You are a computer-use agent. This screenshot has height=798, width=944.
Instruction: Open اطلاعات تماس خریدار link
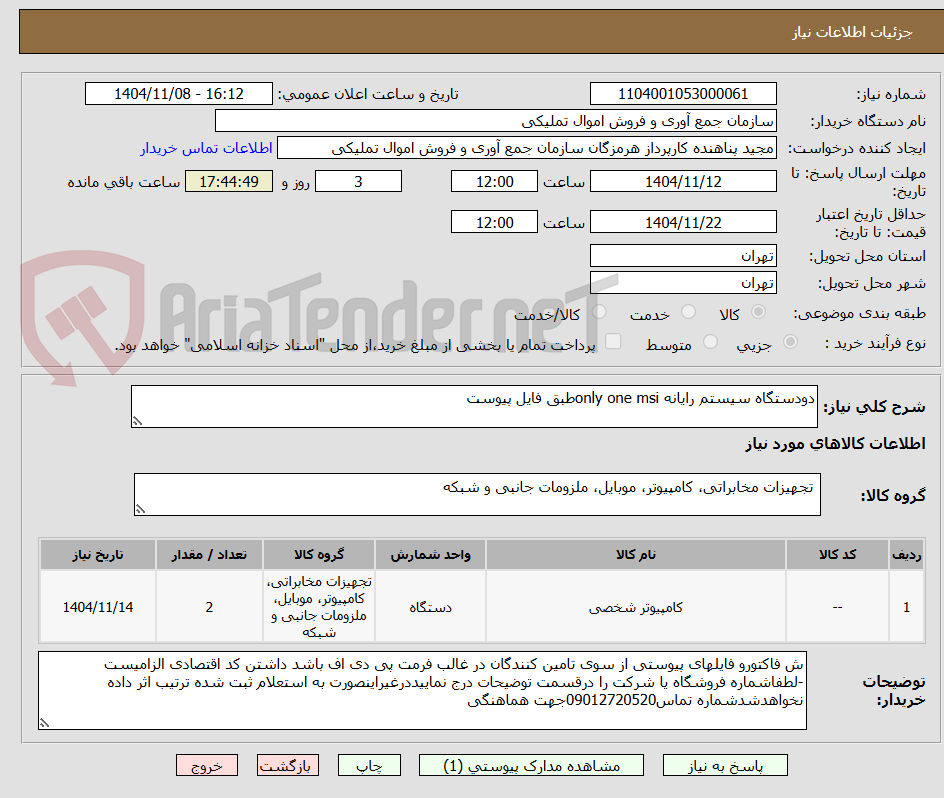pos(206,148)
